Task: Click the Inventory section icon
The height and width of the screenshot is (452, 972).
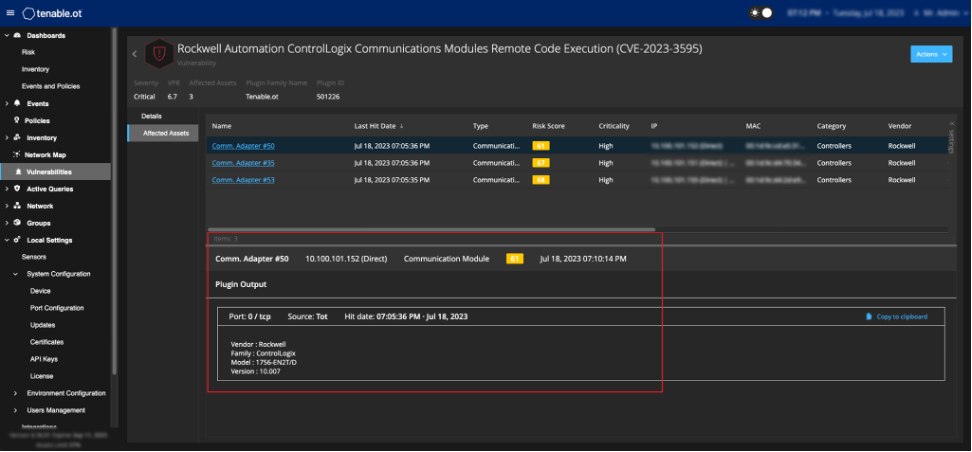Action: [x=17, y=138]
